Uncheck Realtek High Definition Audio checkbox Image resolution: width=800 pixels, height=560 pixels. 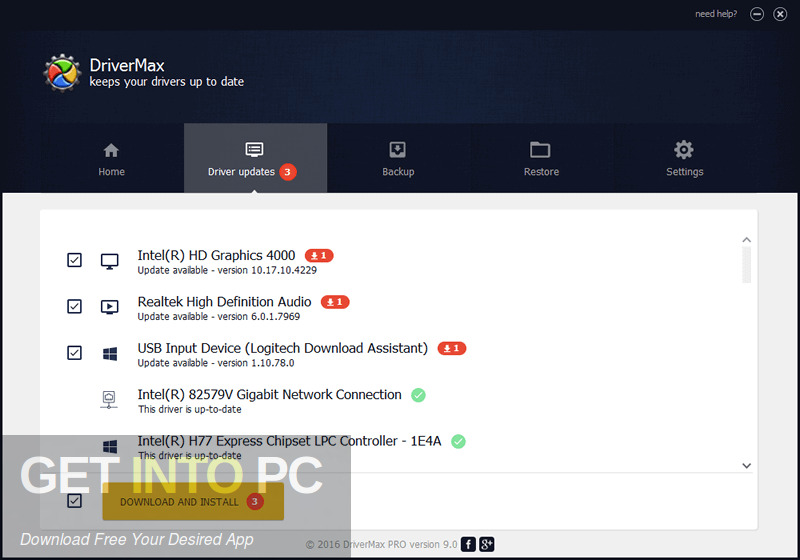pyautogui.click(x=74, y=306)
